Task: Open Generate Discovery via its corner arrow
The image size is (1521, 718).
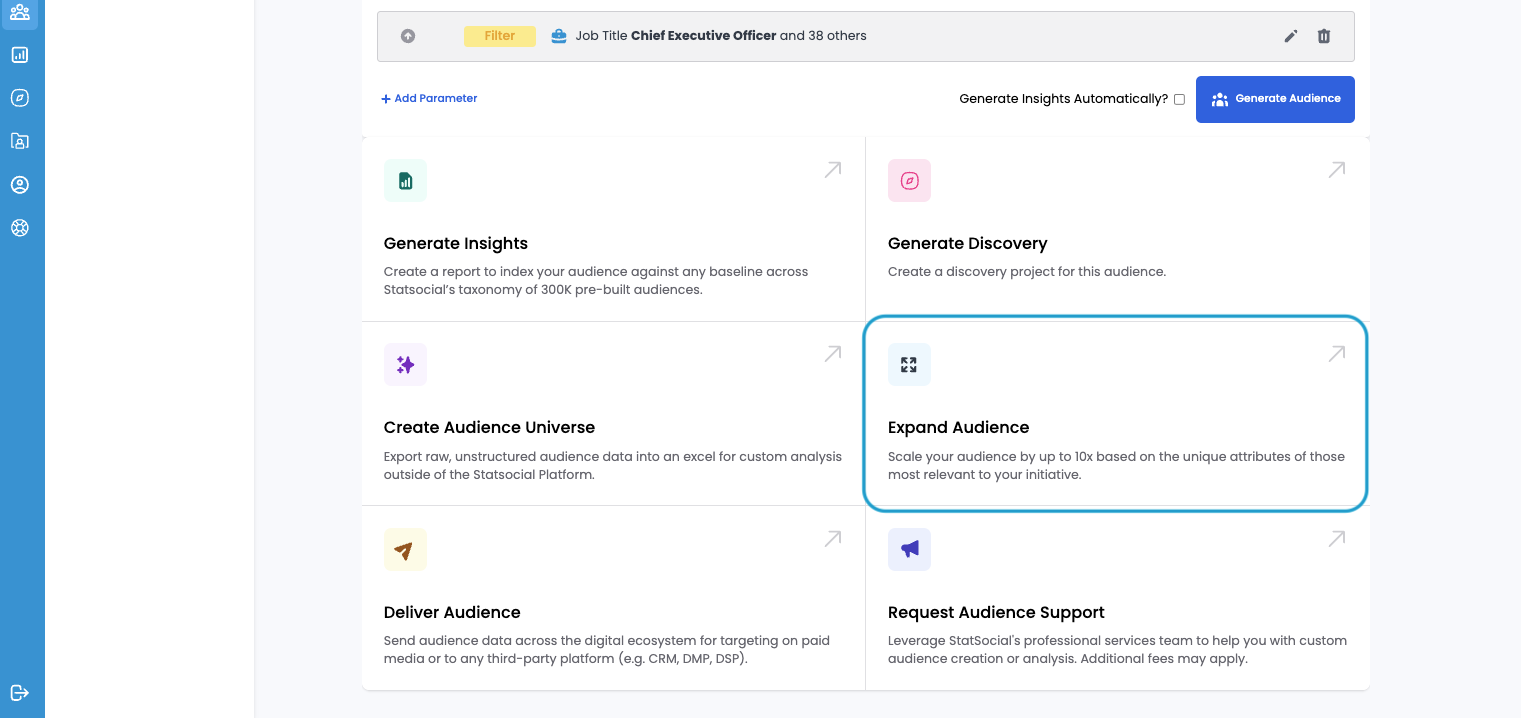Action: coord(1336,170)
